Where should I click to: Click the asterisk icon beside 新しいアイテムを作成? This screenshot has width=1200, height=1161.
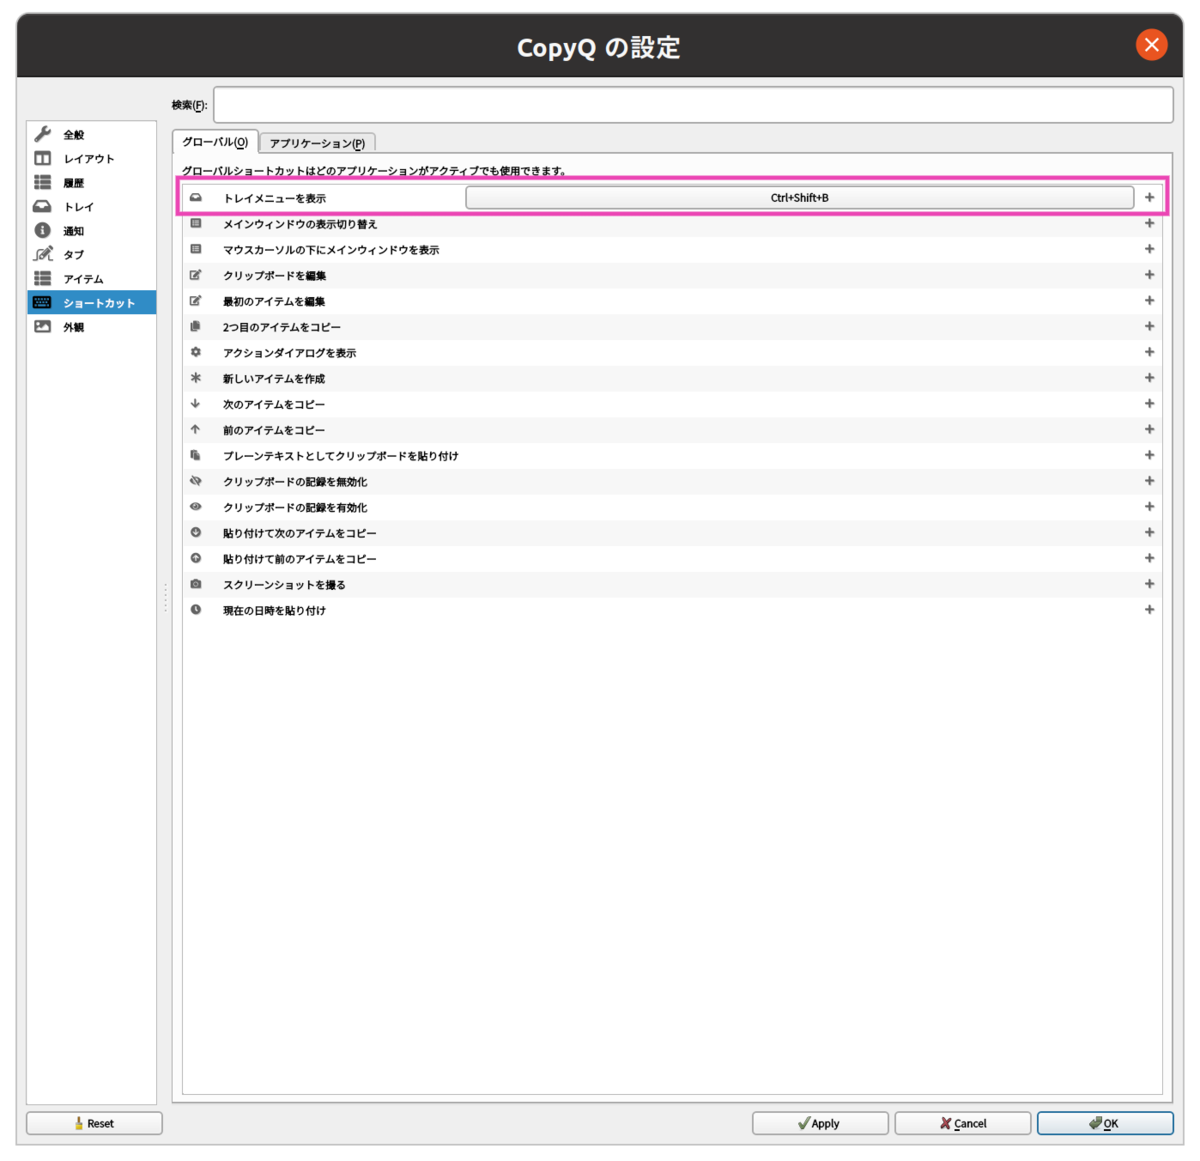click(x=196, y=378)
